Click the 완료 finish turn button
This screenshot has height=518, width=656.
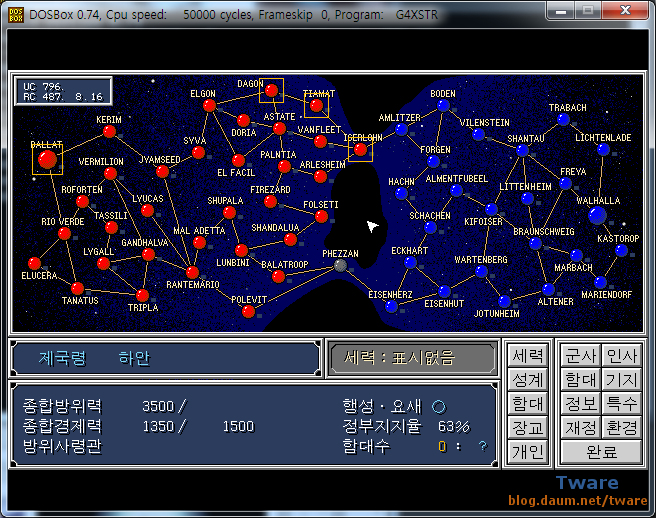click(x=601, y=451)
